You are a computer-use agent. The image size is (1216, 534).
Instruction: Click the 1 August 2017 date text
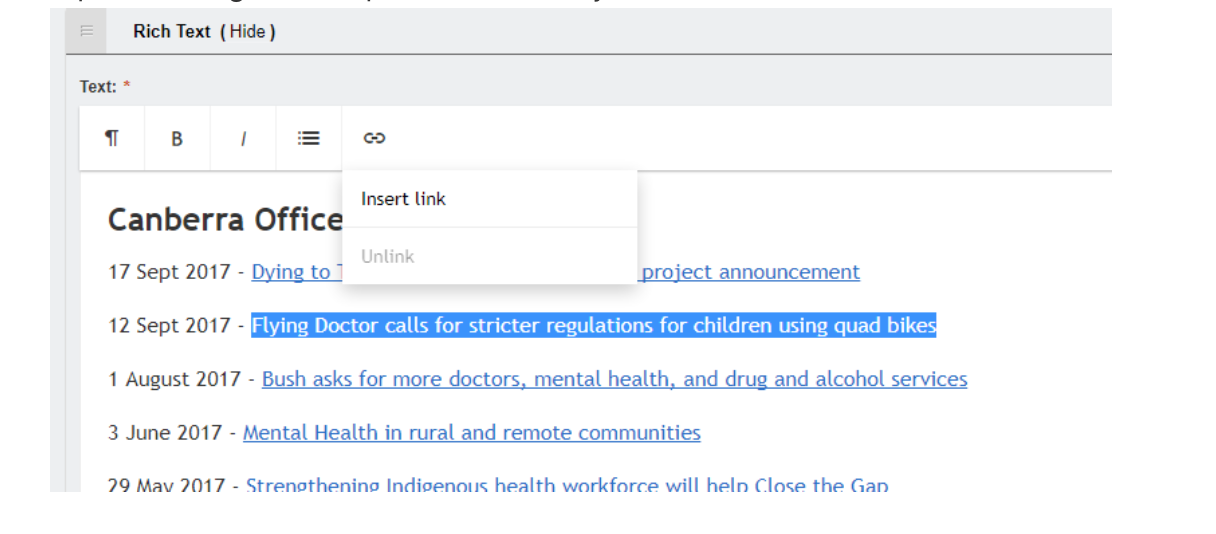point(174,380)
